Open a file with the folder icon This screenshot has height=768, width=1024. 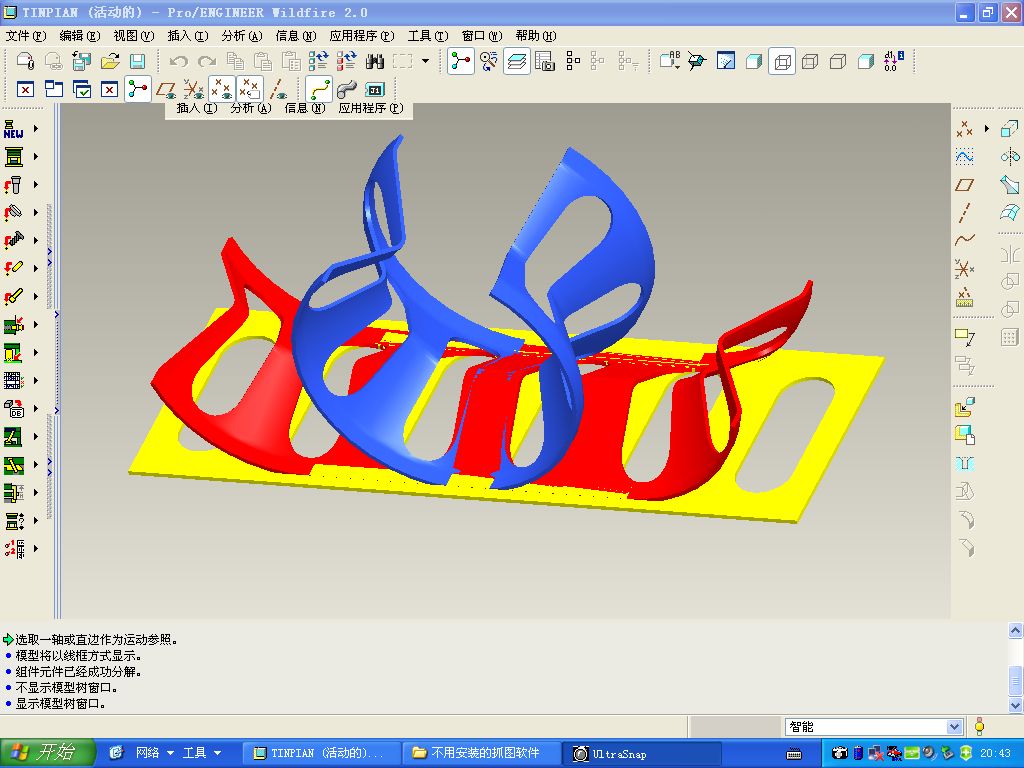[x=110, y=62]
